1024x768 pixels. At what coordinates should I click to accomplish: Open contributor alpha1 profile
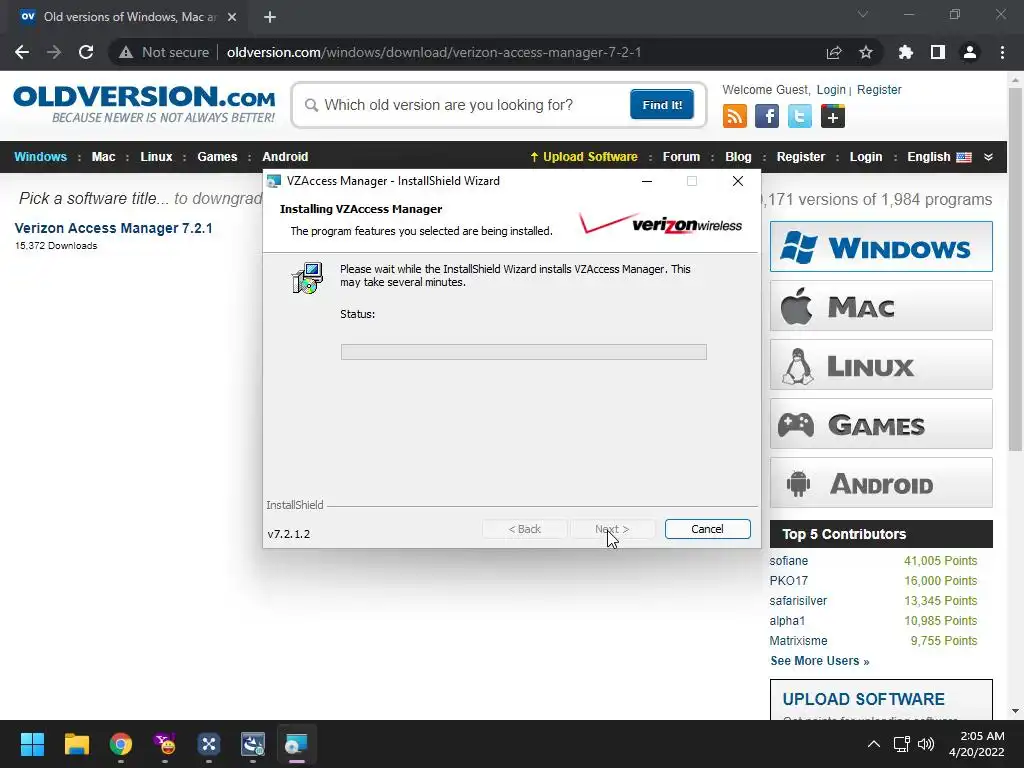787,620
